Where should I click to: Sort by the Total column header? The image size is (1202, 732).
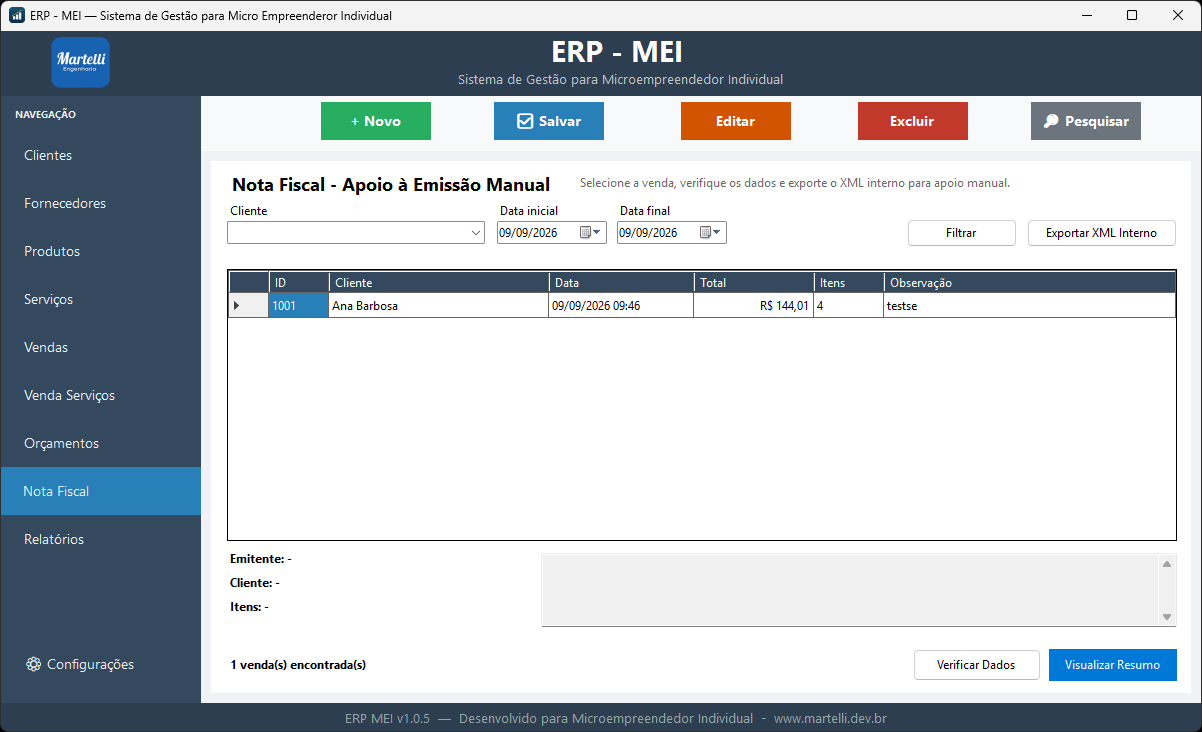(753, 283)
